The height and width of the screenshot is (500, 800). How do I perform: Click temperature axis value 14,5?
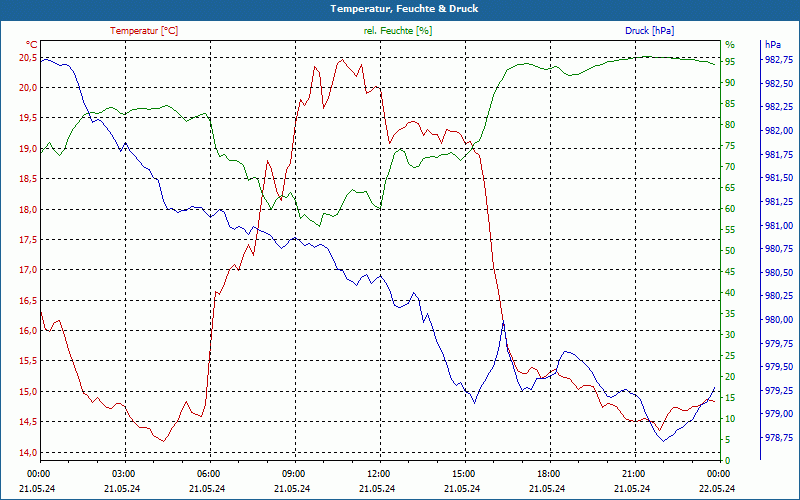[x=28, y=422]
